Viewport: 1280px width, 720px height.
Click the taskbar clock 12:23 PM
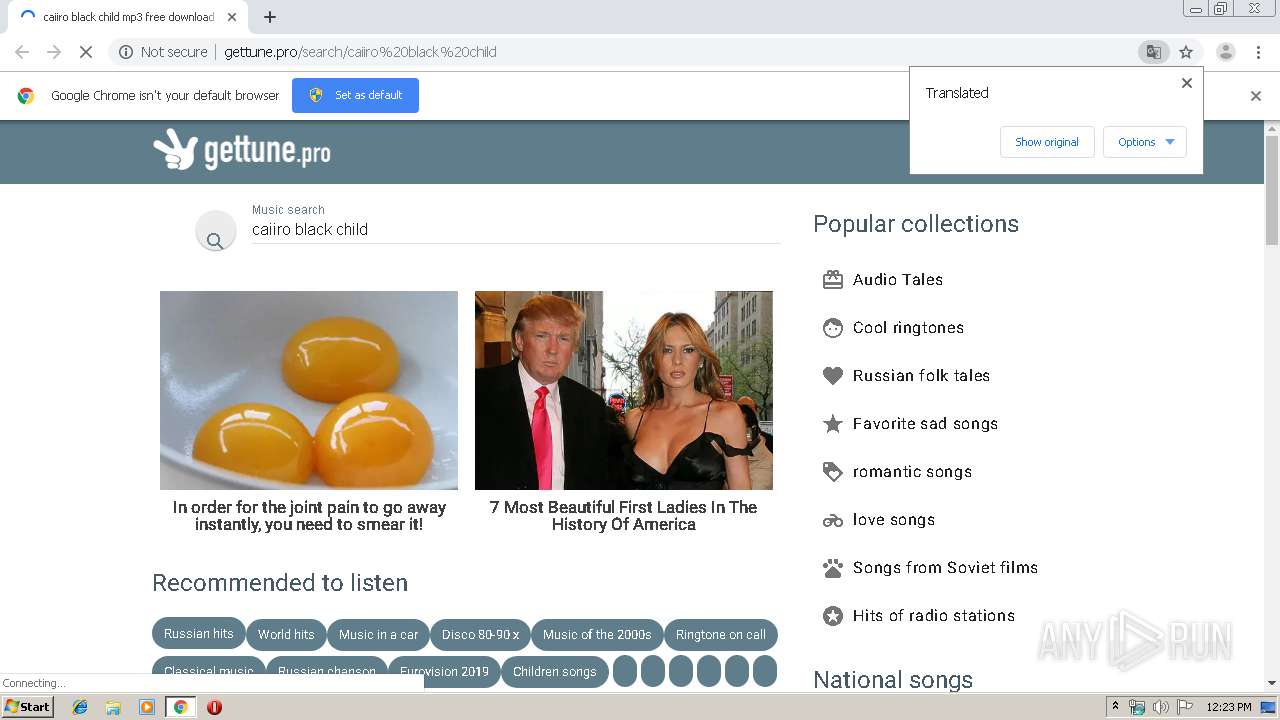(x=1229, y=707)
